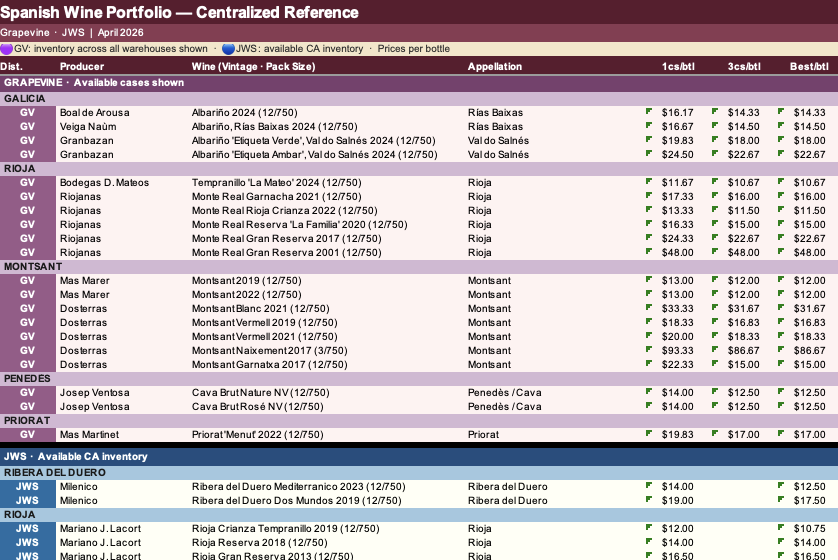
Task: Click the 'Montsant Garnatxa 2017 (12/750)' cell
Action: coord(269,364)
